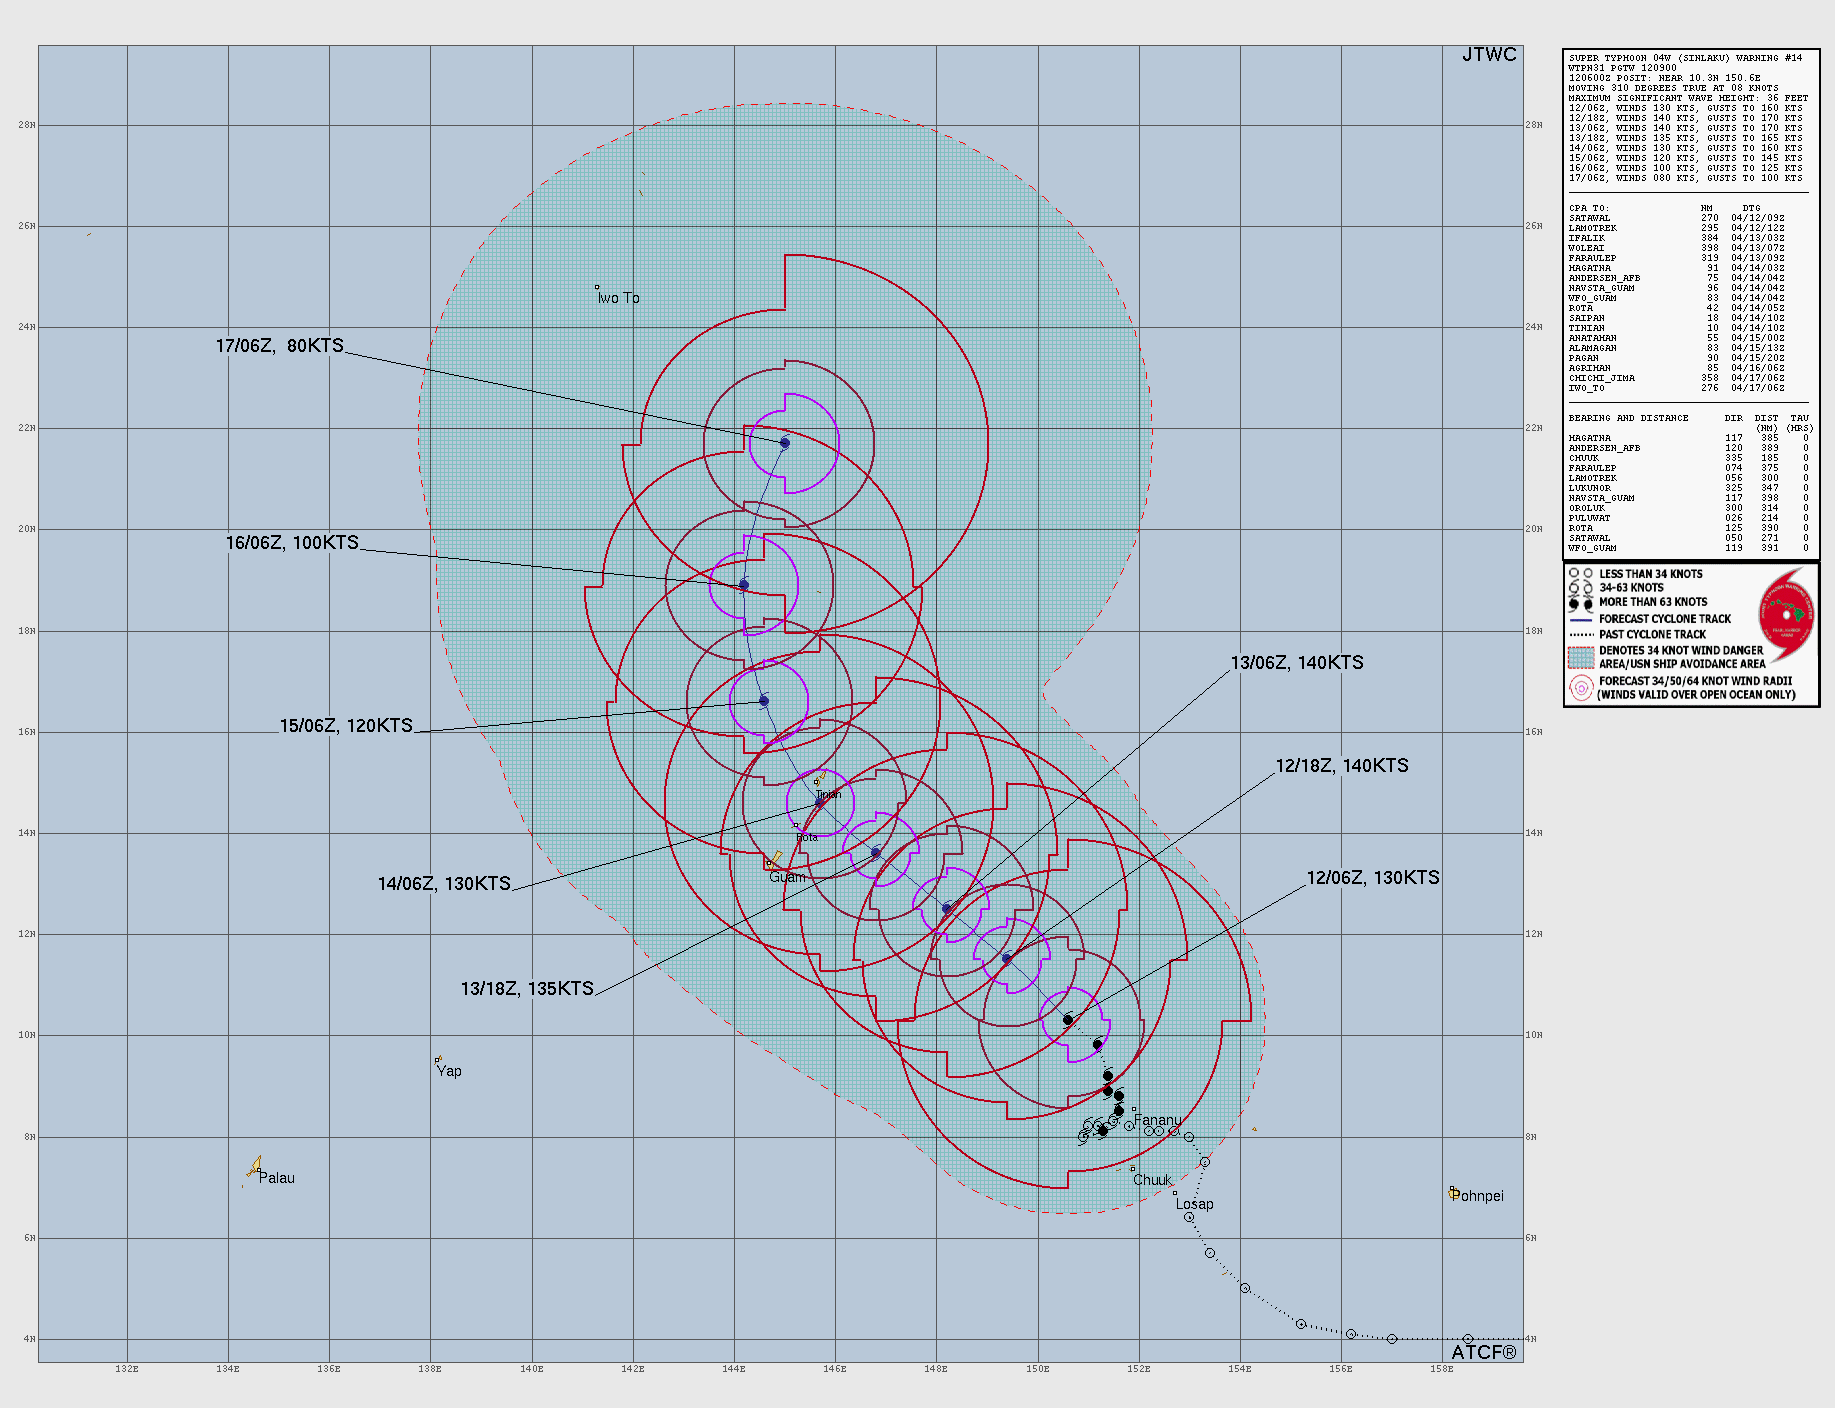
Task: Click the Pohnpei location symbol
Action: tap(1453, 1190)
